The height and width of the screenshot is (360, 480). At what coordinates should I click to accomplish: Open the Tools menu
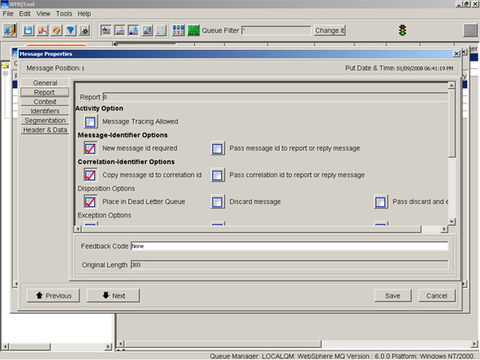64,14
